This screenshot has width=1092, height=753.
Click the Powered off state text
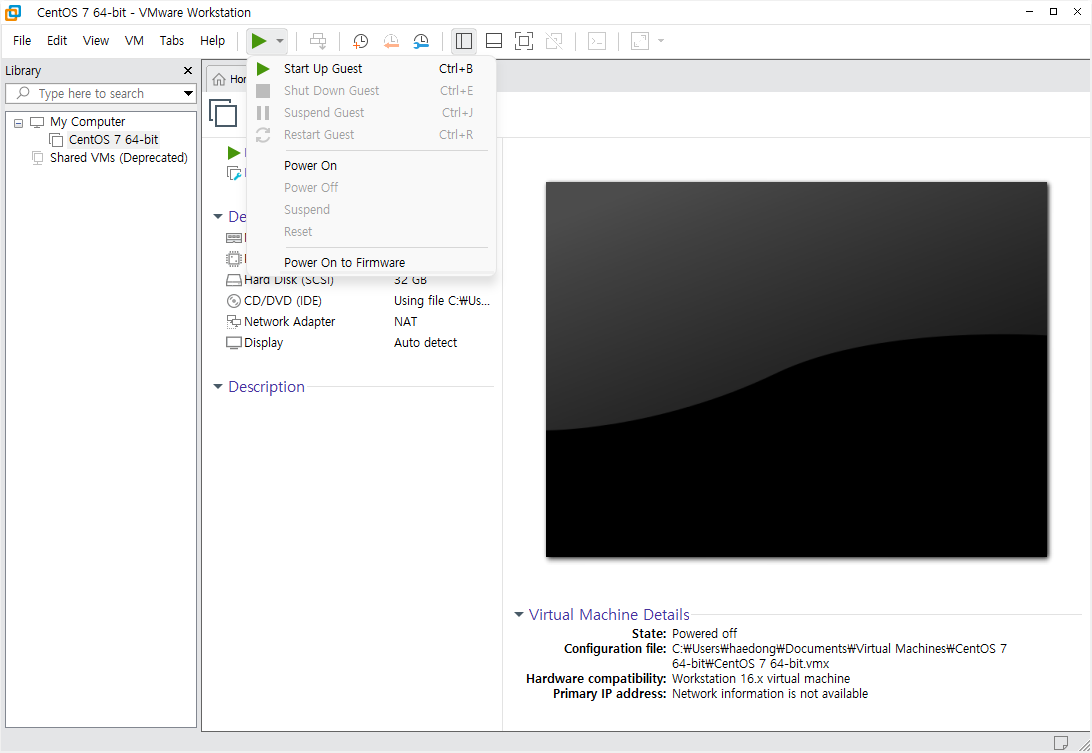pos(704,633)
